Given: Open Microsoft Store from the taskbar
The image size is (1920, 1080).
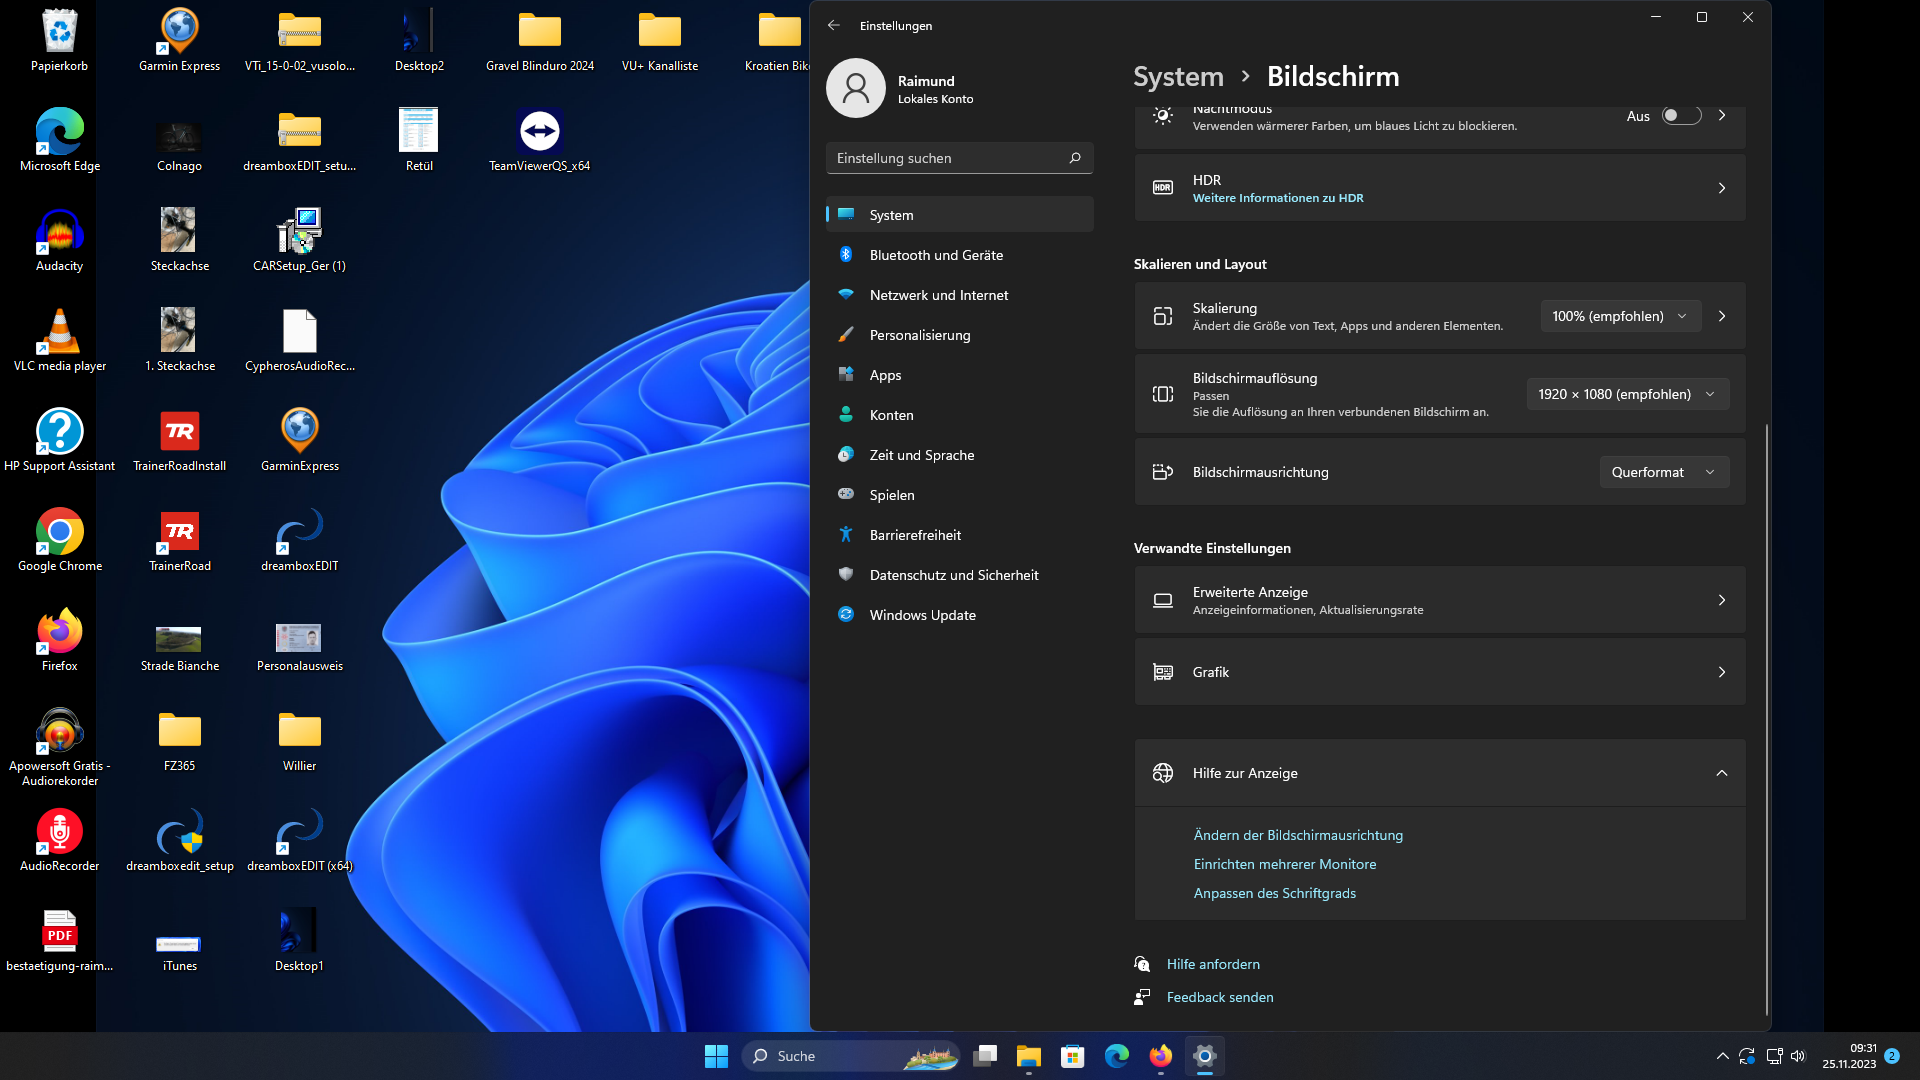Looking at the screenshot, I should (1072, 1056).
